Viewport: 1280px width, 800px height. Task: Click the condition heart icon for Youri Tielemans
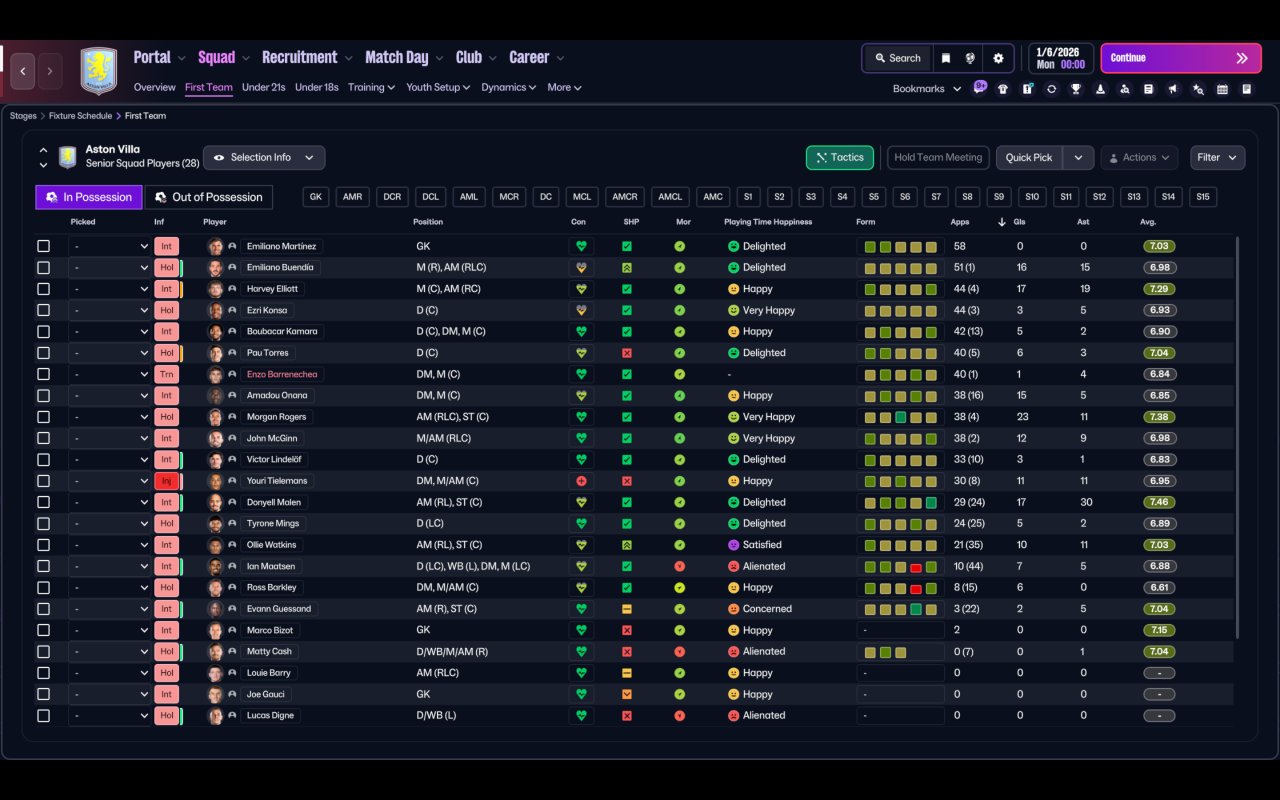point(581,481)
